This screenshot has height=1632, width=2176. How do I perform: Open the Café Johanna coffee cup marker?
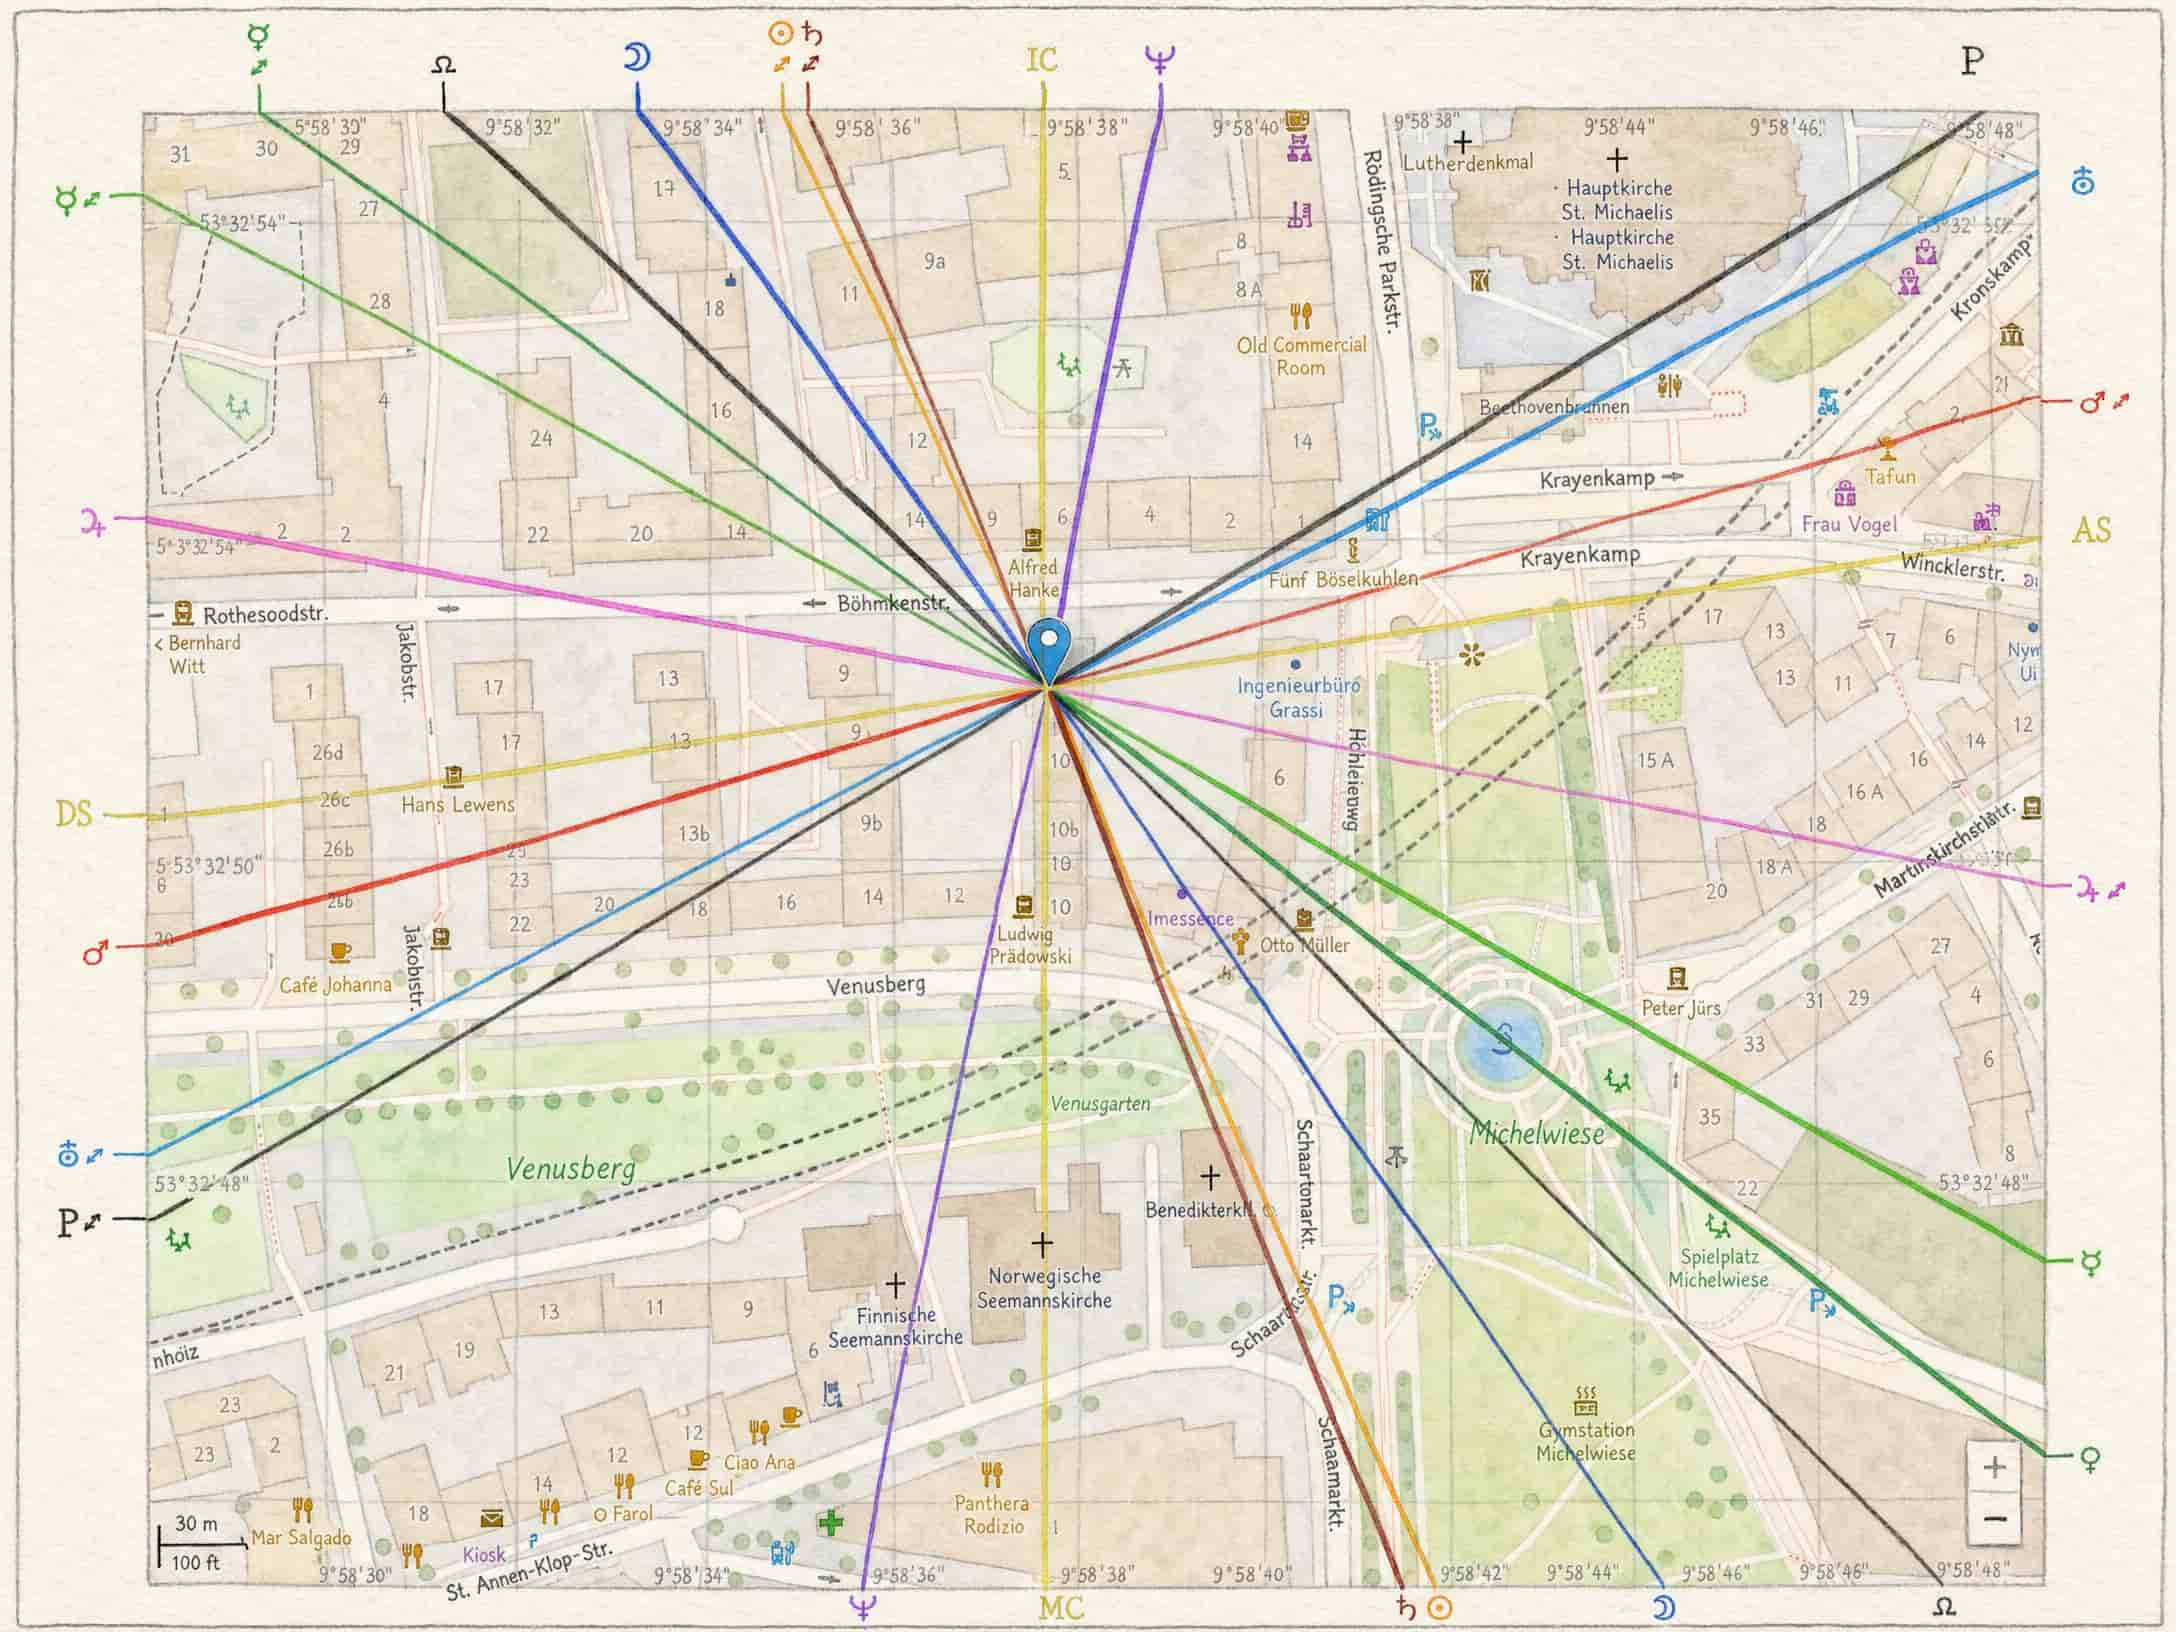tap(340, 950)
